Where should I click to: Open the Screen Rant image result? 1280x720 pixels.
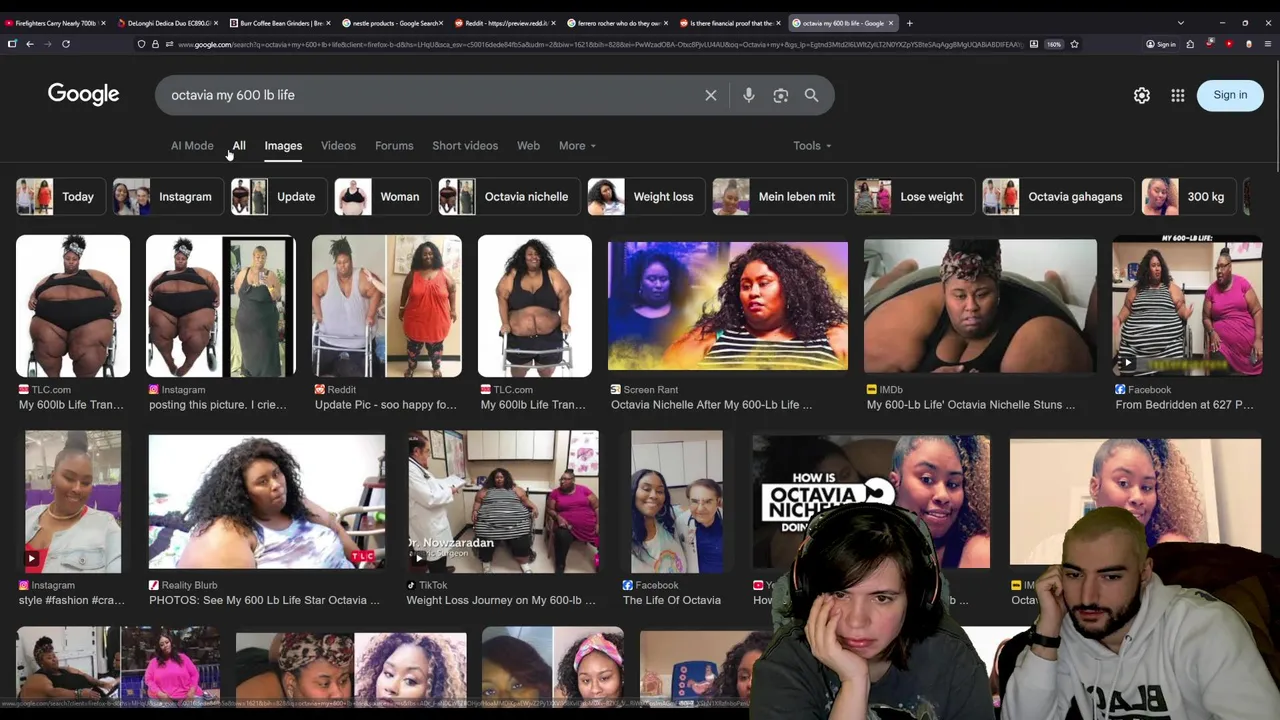pos(728,305)
